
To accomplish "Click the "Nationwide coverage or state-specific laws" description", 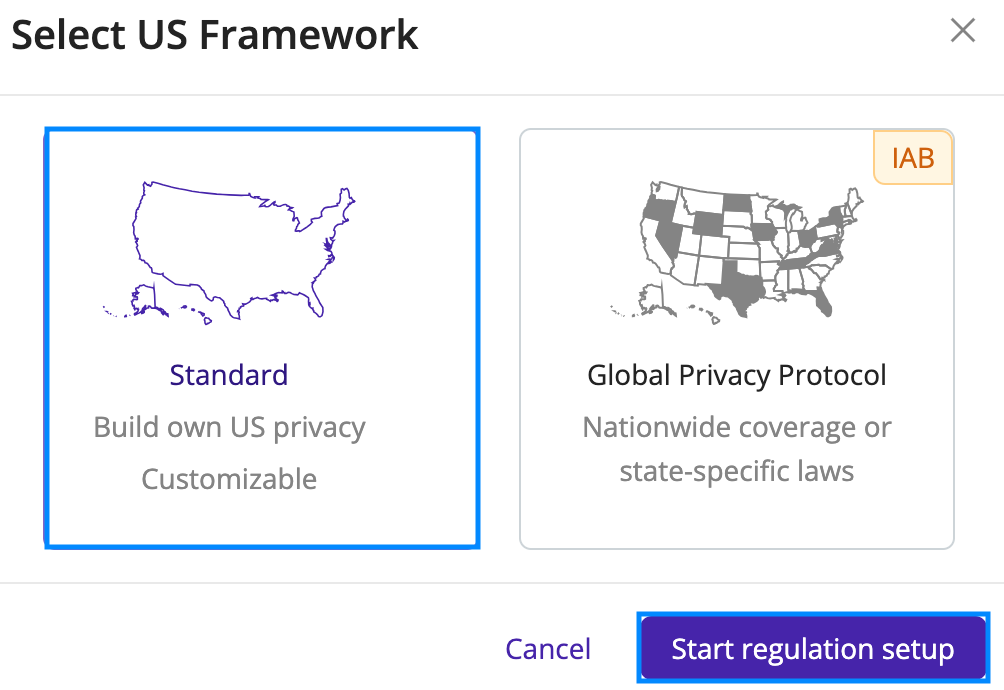I will (x=736, y=449).
